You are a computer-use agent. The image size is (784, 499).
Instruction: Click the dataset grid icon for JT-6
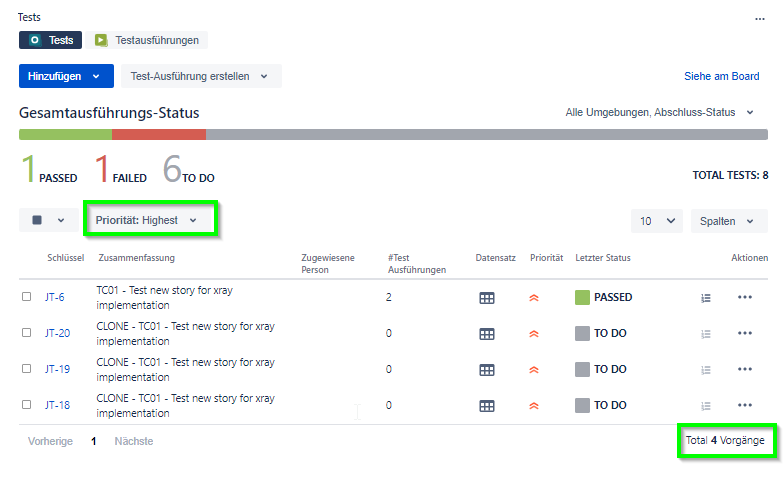(x=486, y=298)
